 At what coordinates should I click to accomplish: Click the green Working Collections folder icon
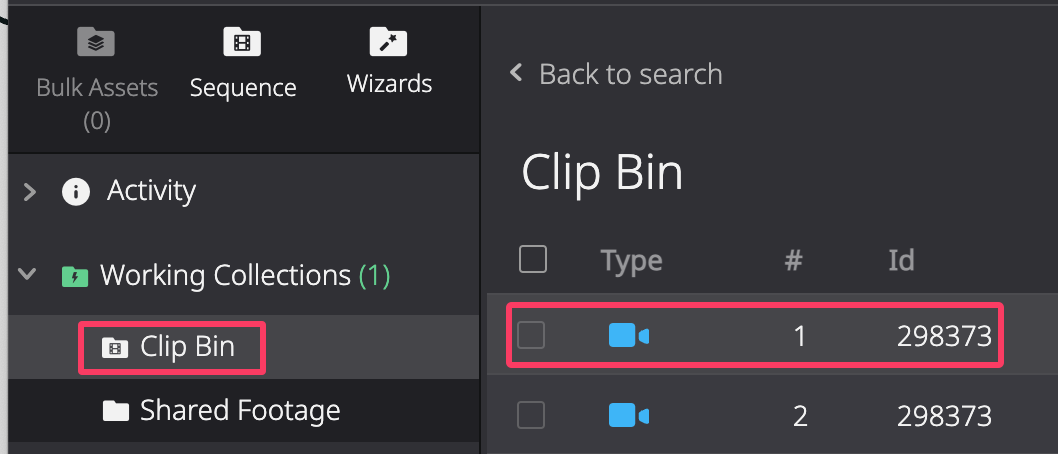pyautogui.click(x=75, y=277)
